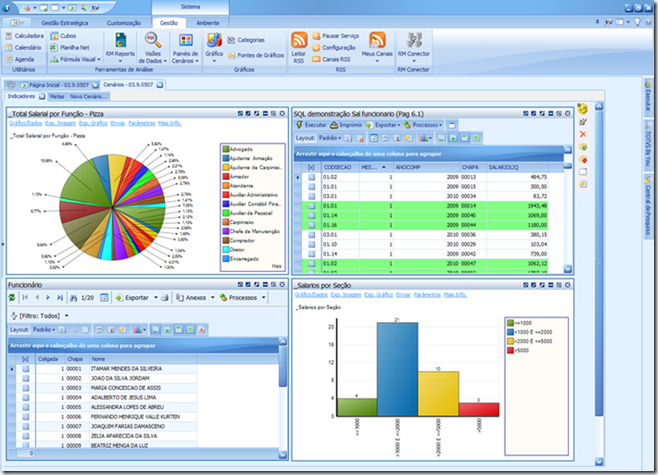Image resolution: width=658 pixels, height=475 pixels.
Task: Print the Funcionário list
Action: coord(165,298)
